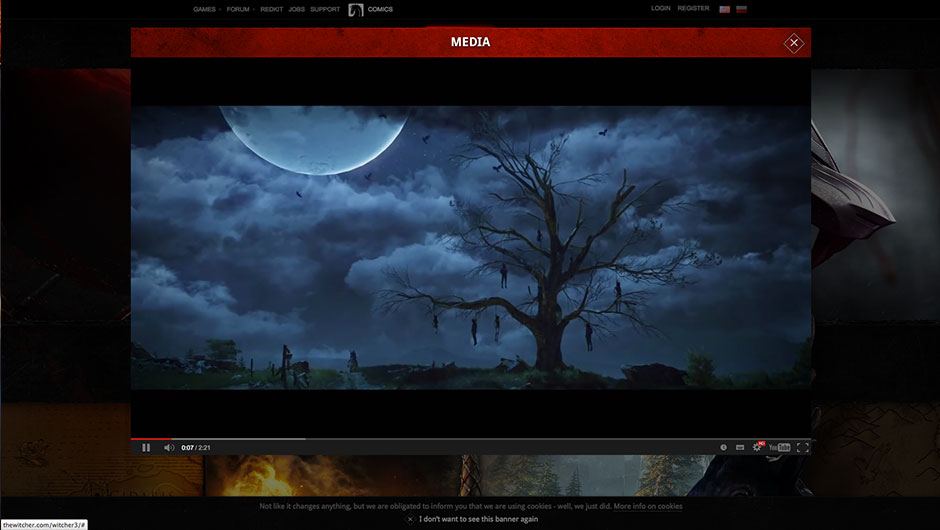This screenshot has width=940, height=530.
Task: Select the Russian flag language
Action: click(741, 9)
